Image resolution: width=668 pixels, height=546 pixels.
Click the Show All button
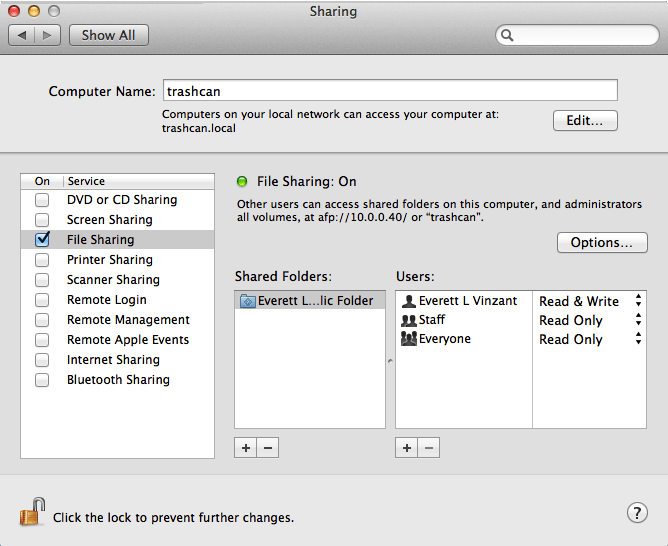(108, 35)
